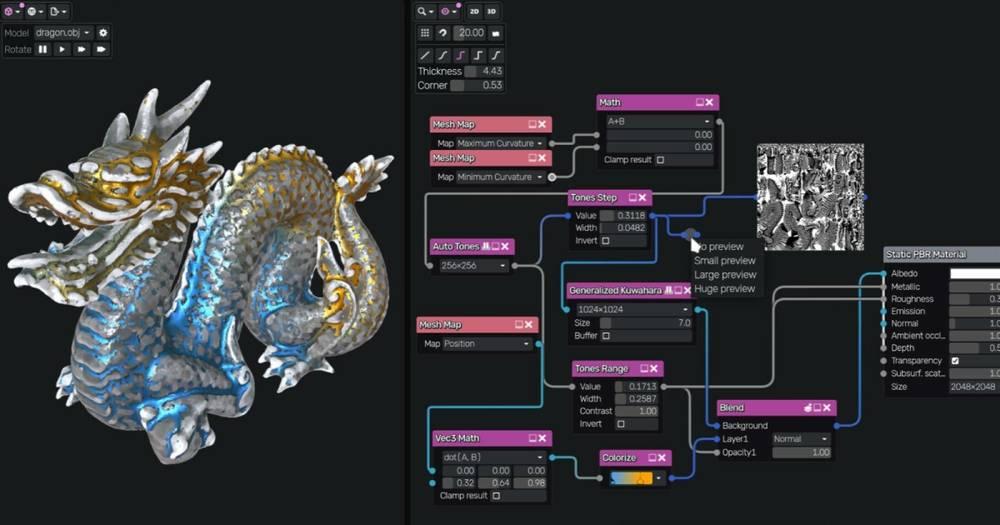Toggle the grid snap icon
The height and width of the screenshot is (525, 1000).
coord(425,33)
